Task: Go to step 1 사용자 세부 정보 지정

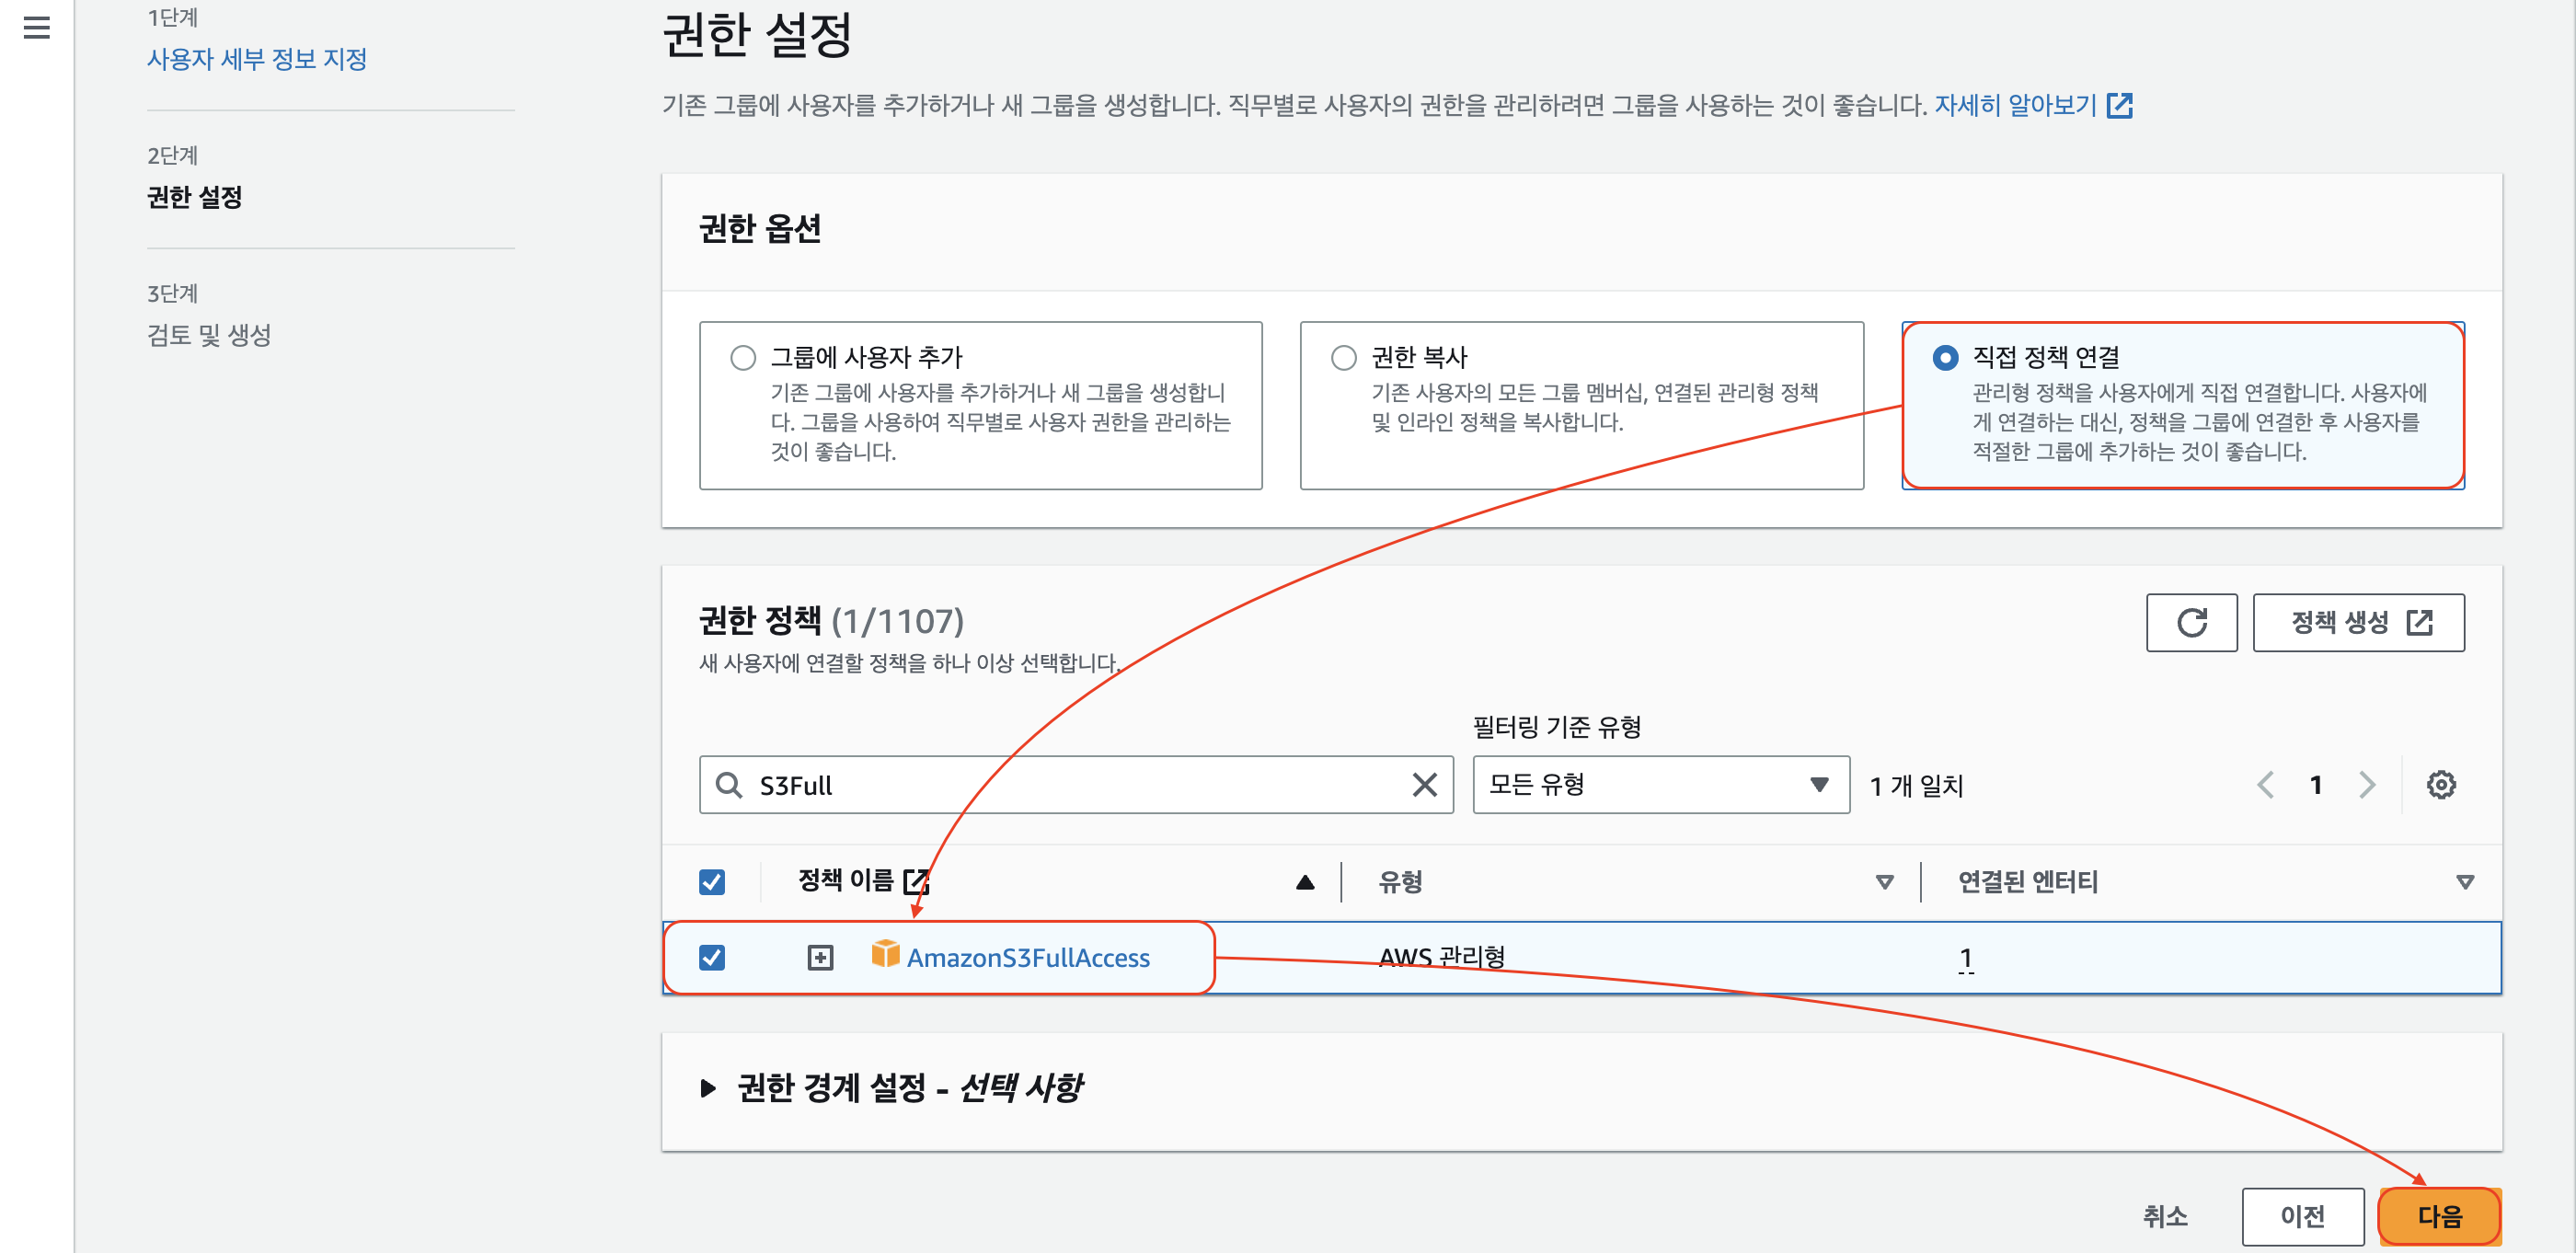Action: tap(257, 59)
